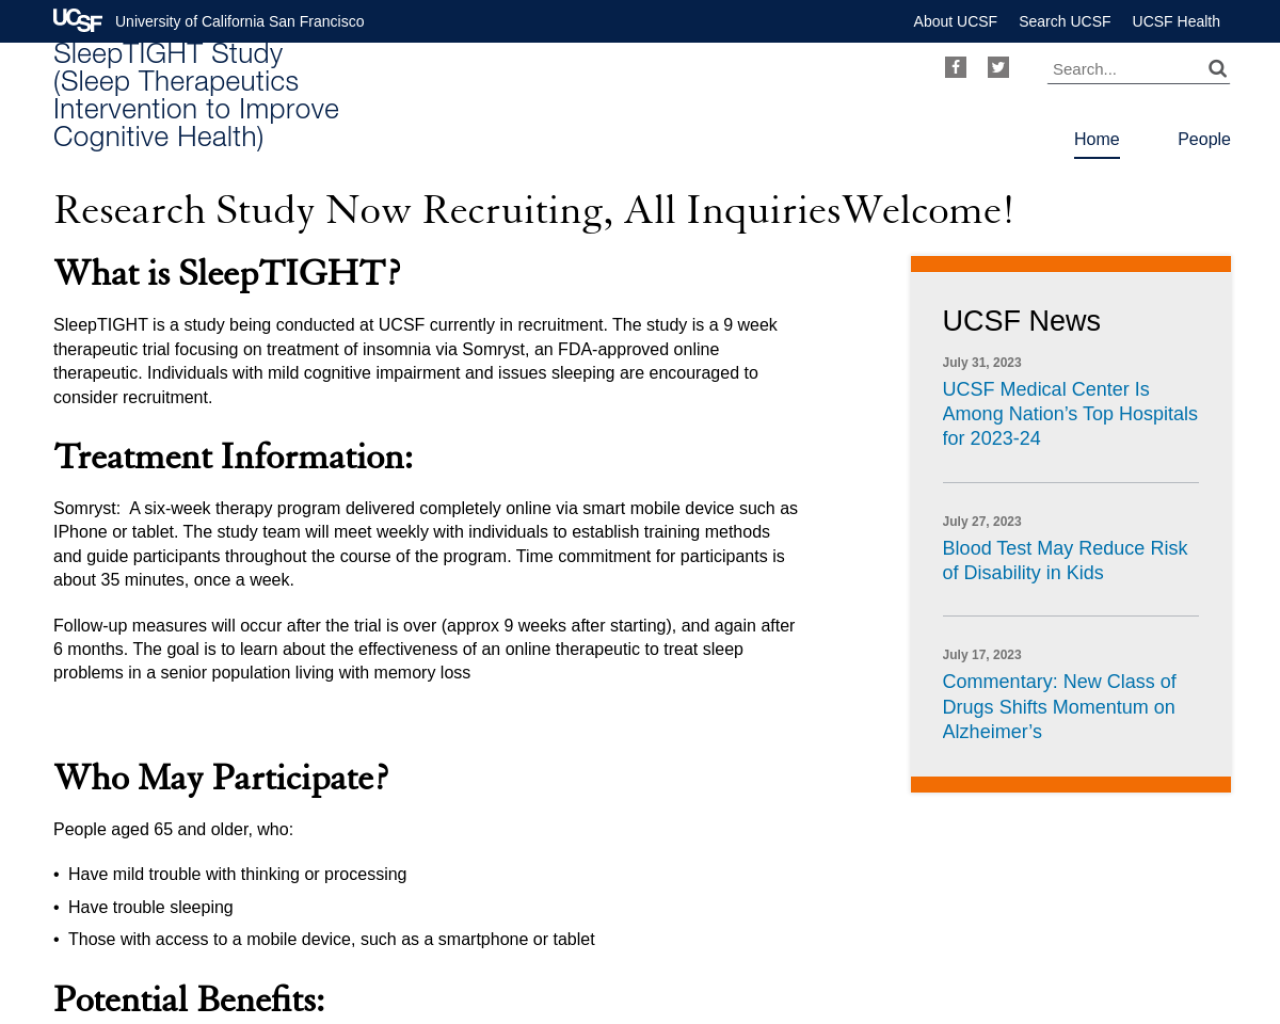Open UCSF Medical Center Top Hospitals article
Image resolution: width=1280 pixels, height=1024 pixels.
[x=1070, y=414]
